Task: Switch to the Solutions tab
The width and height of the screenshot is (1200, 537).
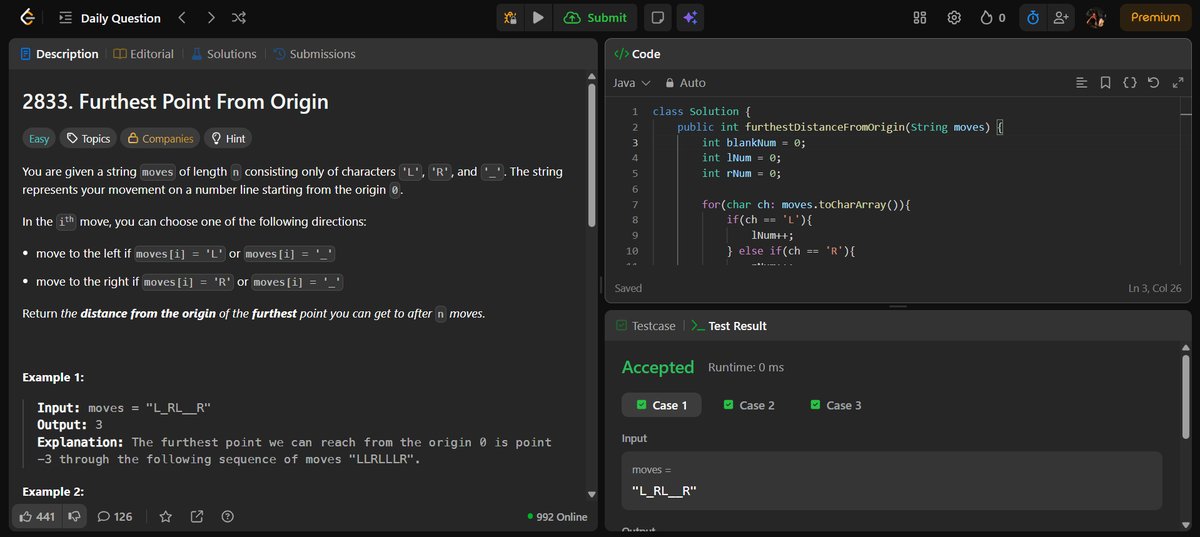Action: point(224,54)
